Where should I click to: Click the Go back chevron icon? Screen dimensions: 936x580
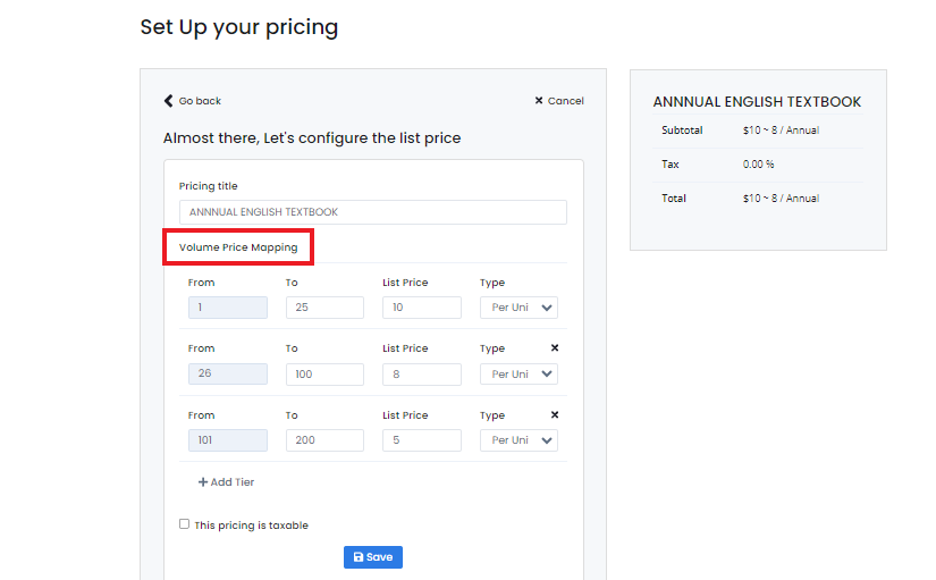tap(168, 101)
